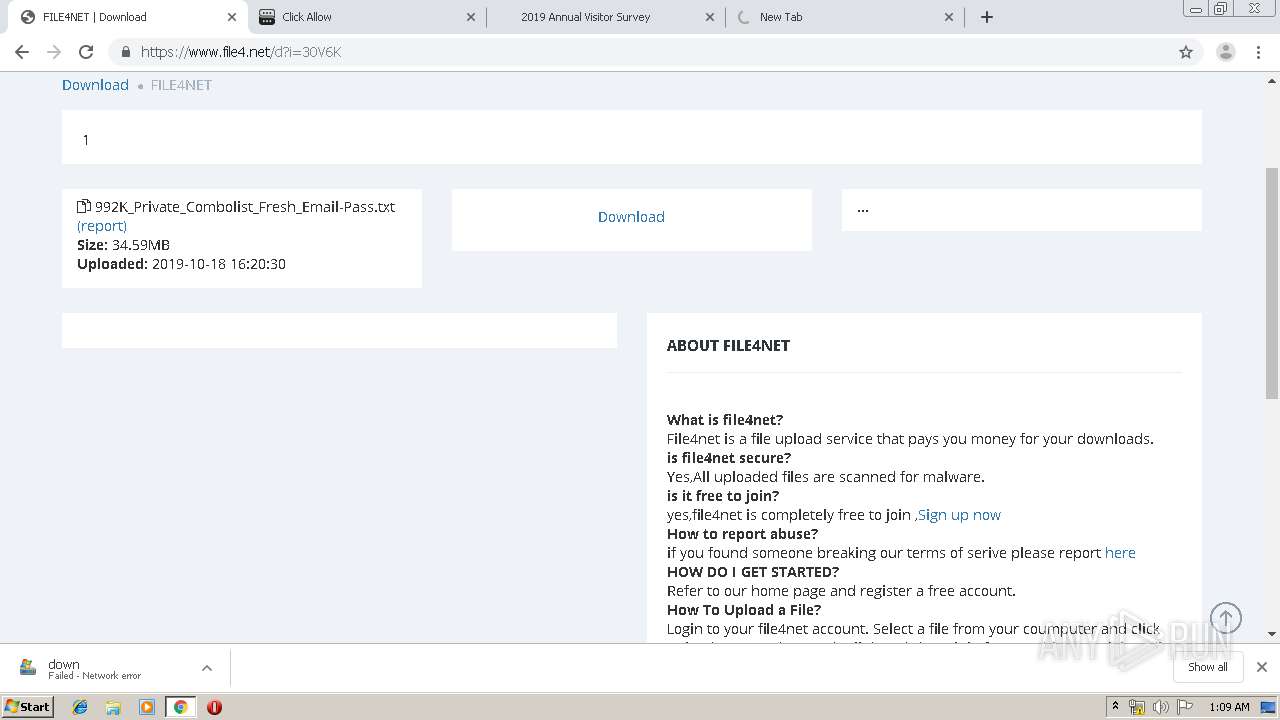Switch to the Click Allow tab
Screen dimensions: 1280x720
(x=366, y=17)
